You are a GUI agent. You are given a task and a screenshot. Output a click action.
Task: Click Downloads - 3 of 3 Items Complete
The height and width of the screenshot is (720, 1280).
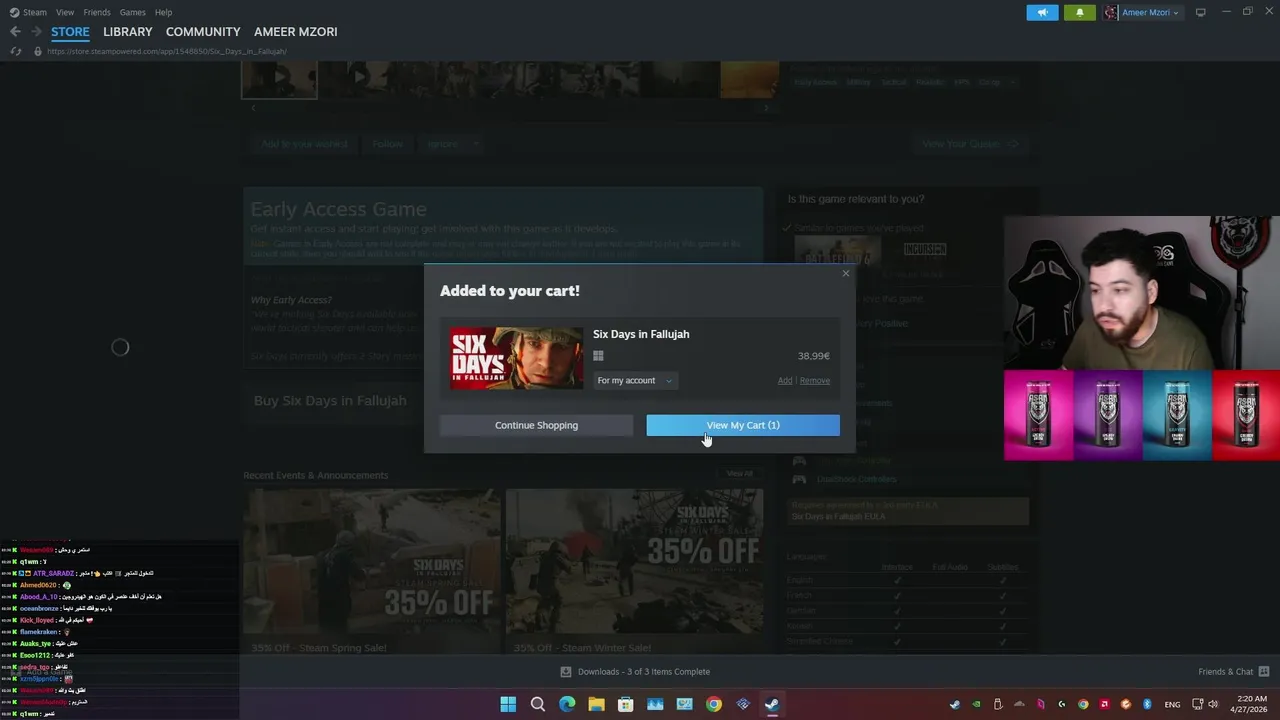[x=644, y=672]
